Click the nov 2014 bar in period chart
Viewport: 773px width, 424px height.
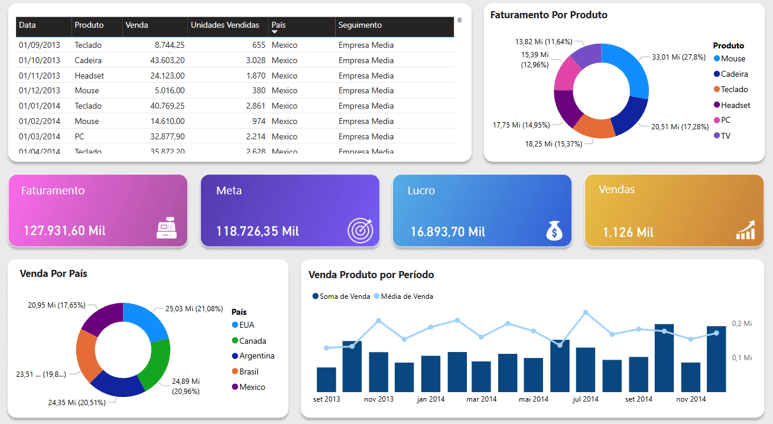click(x=691, y=377)
